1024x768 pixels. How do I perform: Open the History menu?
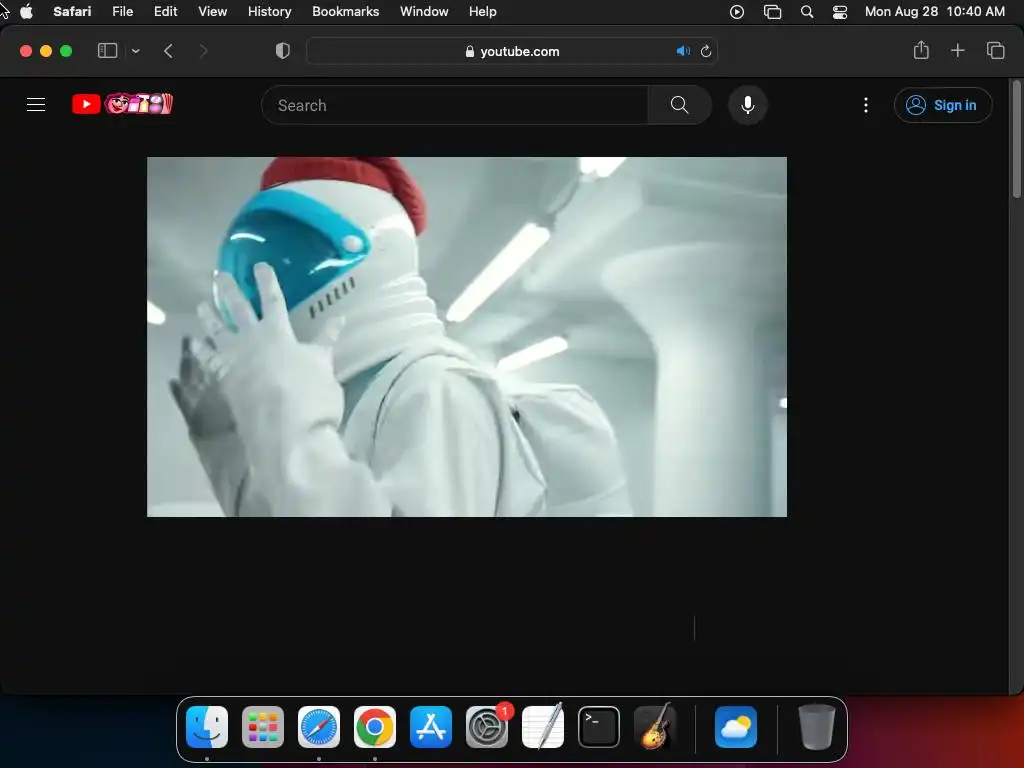coord(270,12)
